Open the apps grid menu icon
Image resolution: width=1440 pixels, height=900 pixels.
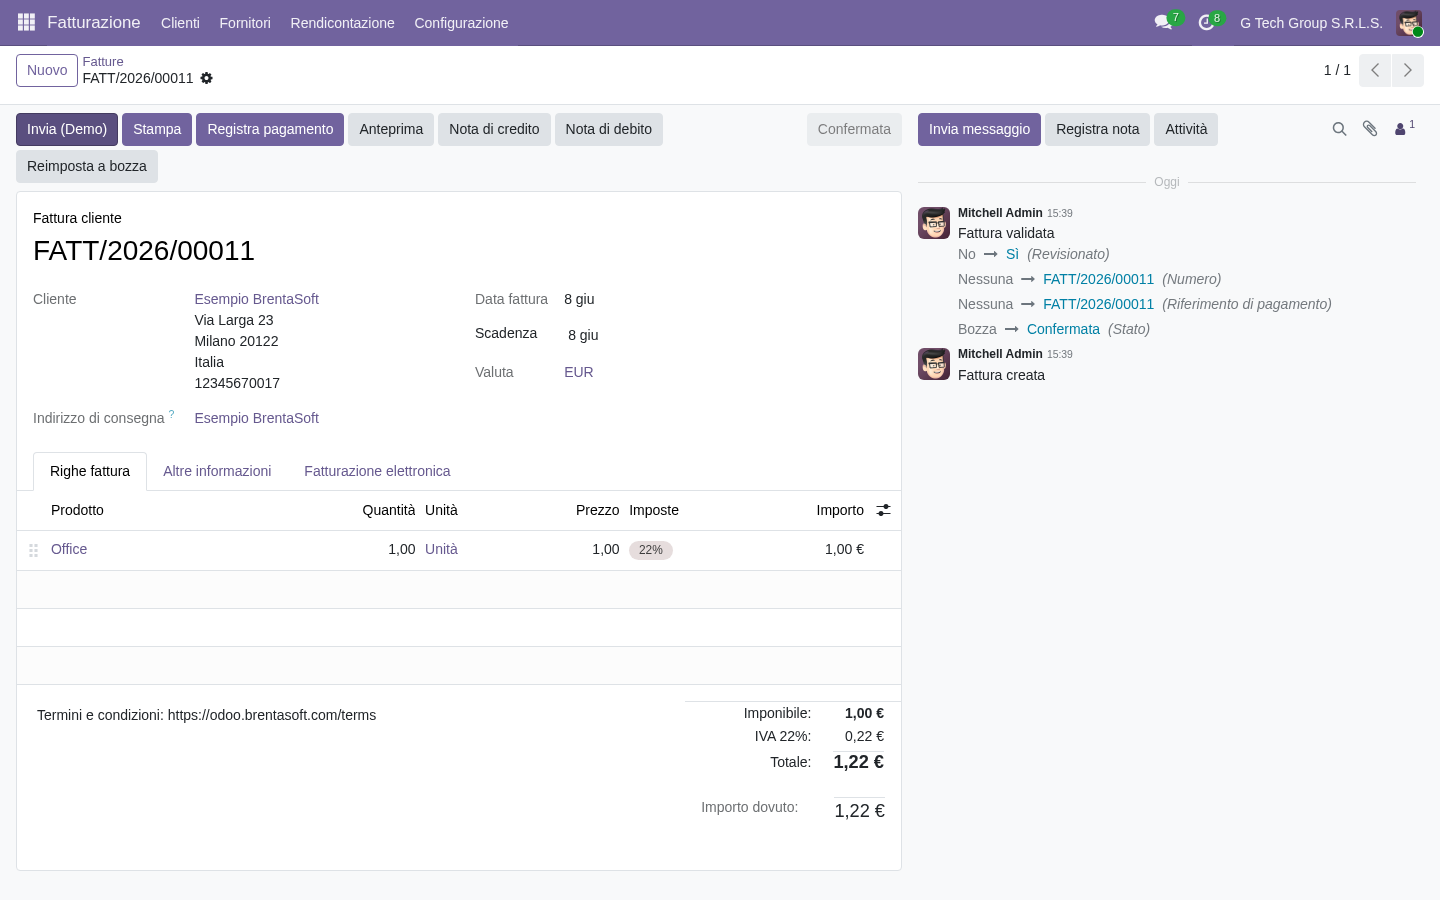(x=27, y=22)
